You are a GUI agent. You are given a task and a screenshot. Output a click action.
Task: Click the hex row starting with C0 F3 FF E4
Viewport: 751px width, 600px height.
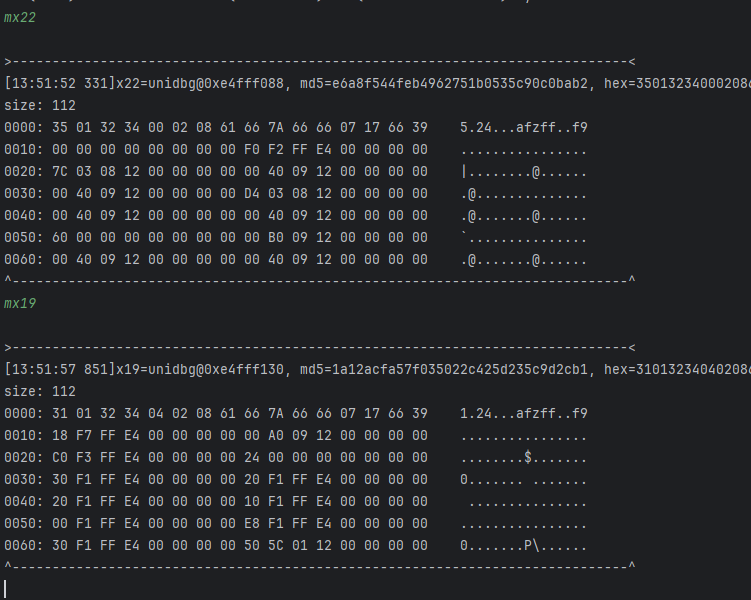click(238, 457)
